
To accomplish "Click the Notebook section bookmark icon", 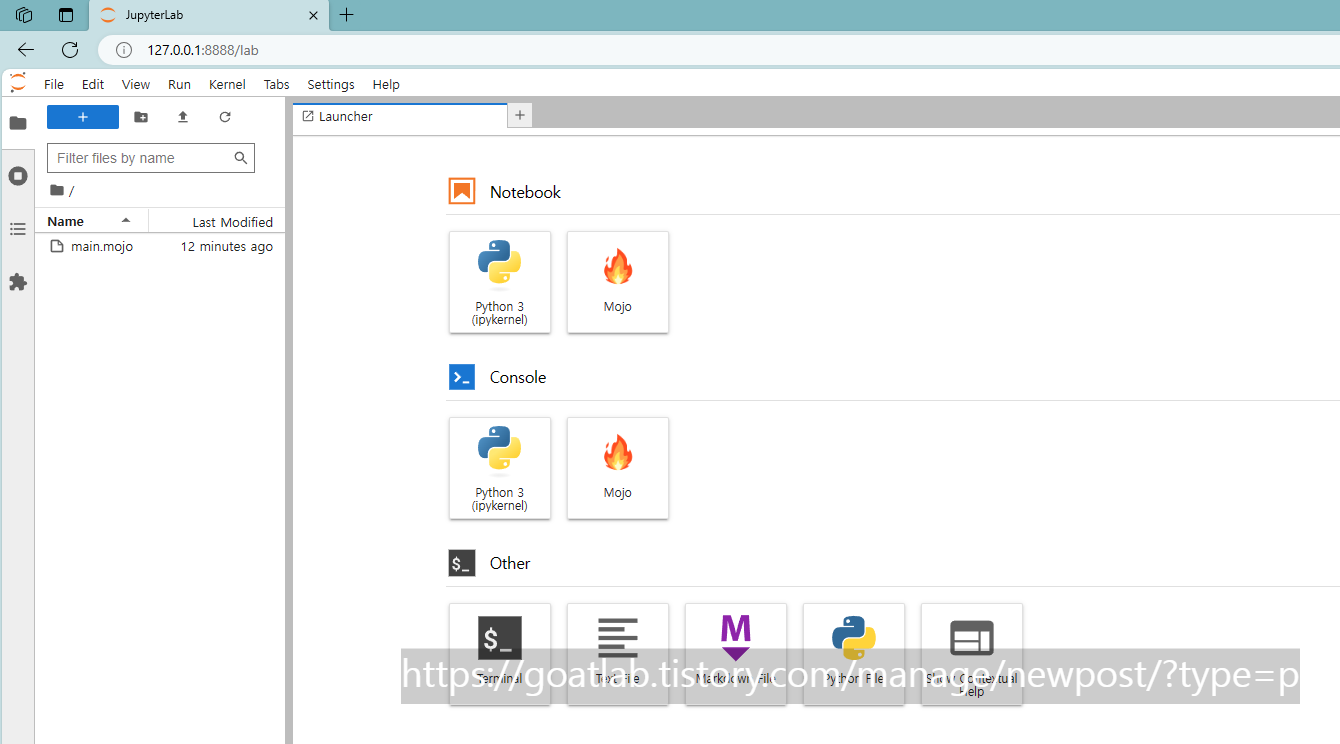I will tap(462, 191).
